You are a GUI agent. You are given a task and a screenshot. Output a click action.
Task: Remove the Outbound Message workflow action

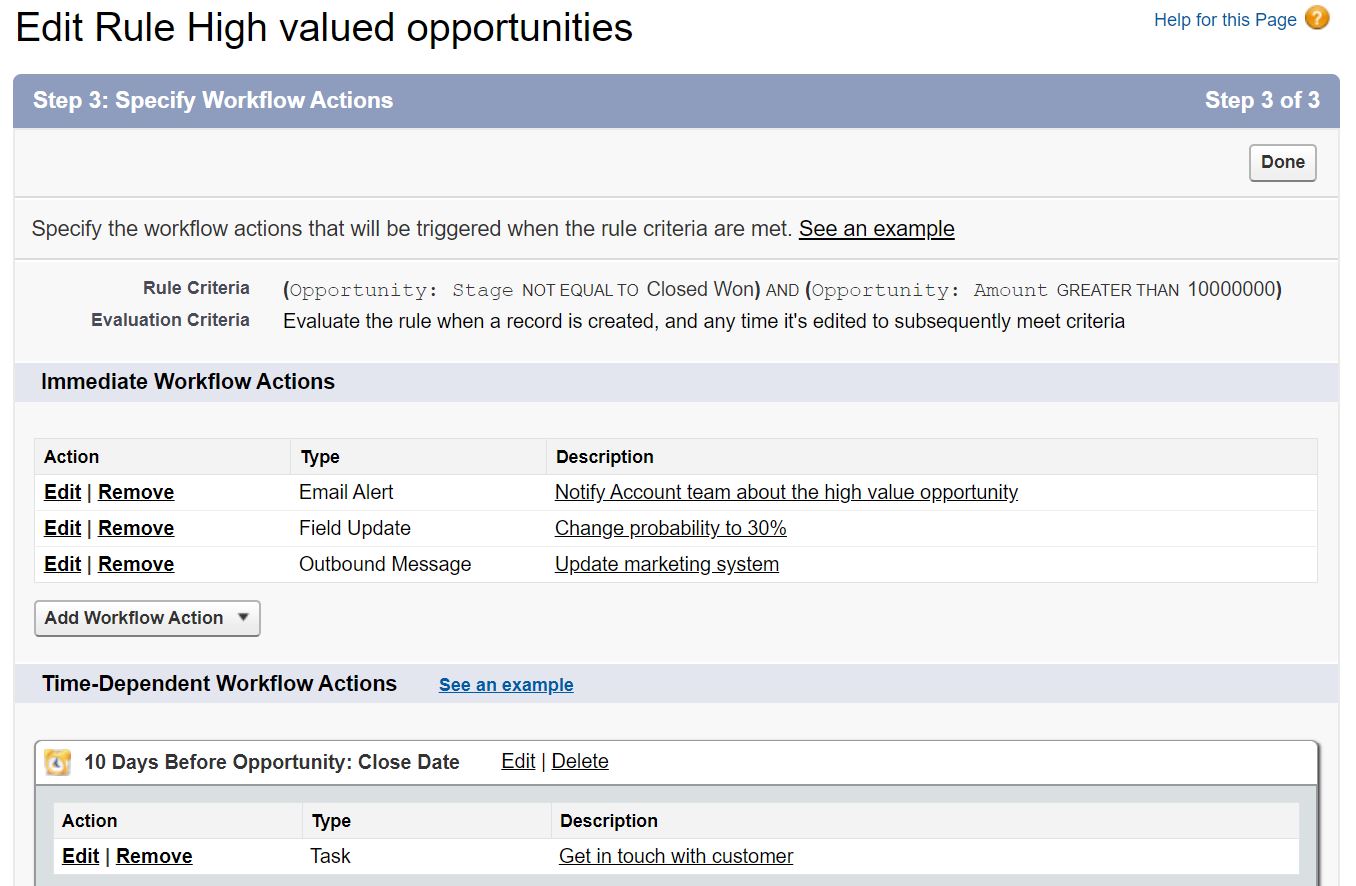136,564
